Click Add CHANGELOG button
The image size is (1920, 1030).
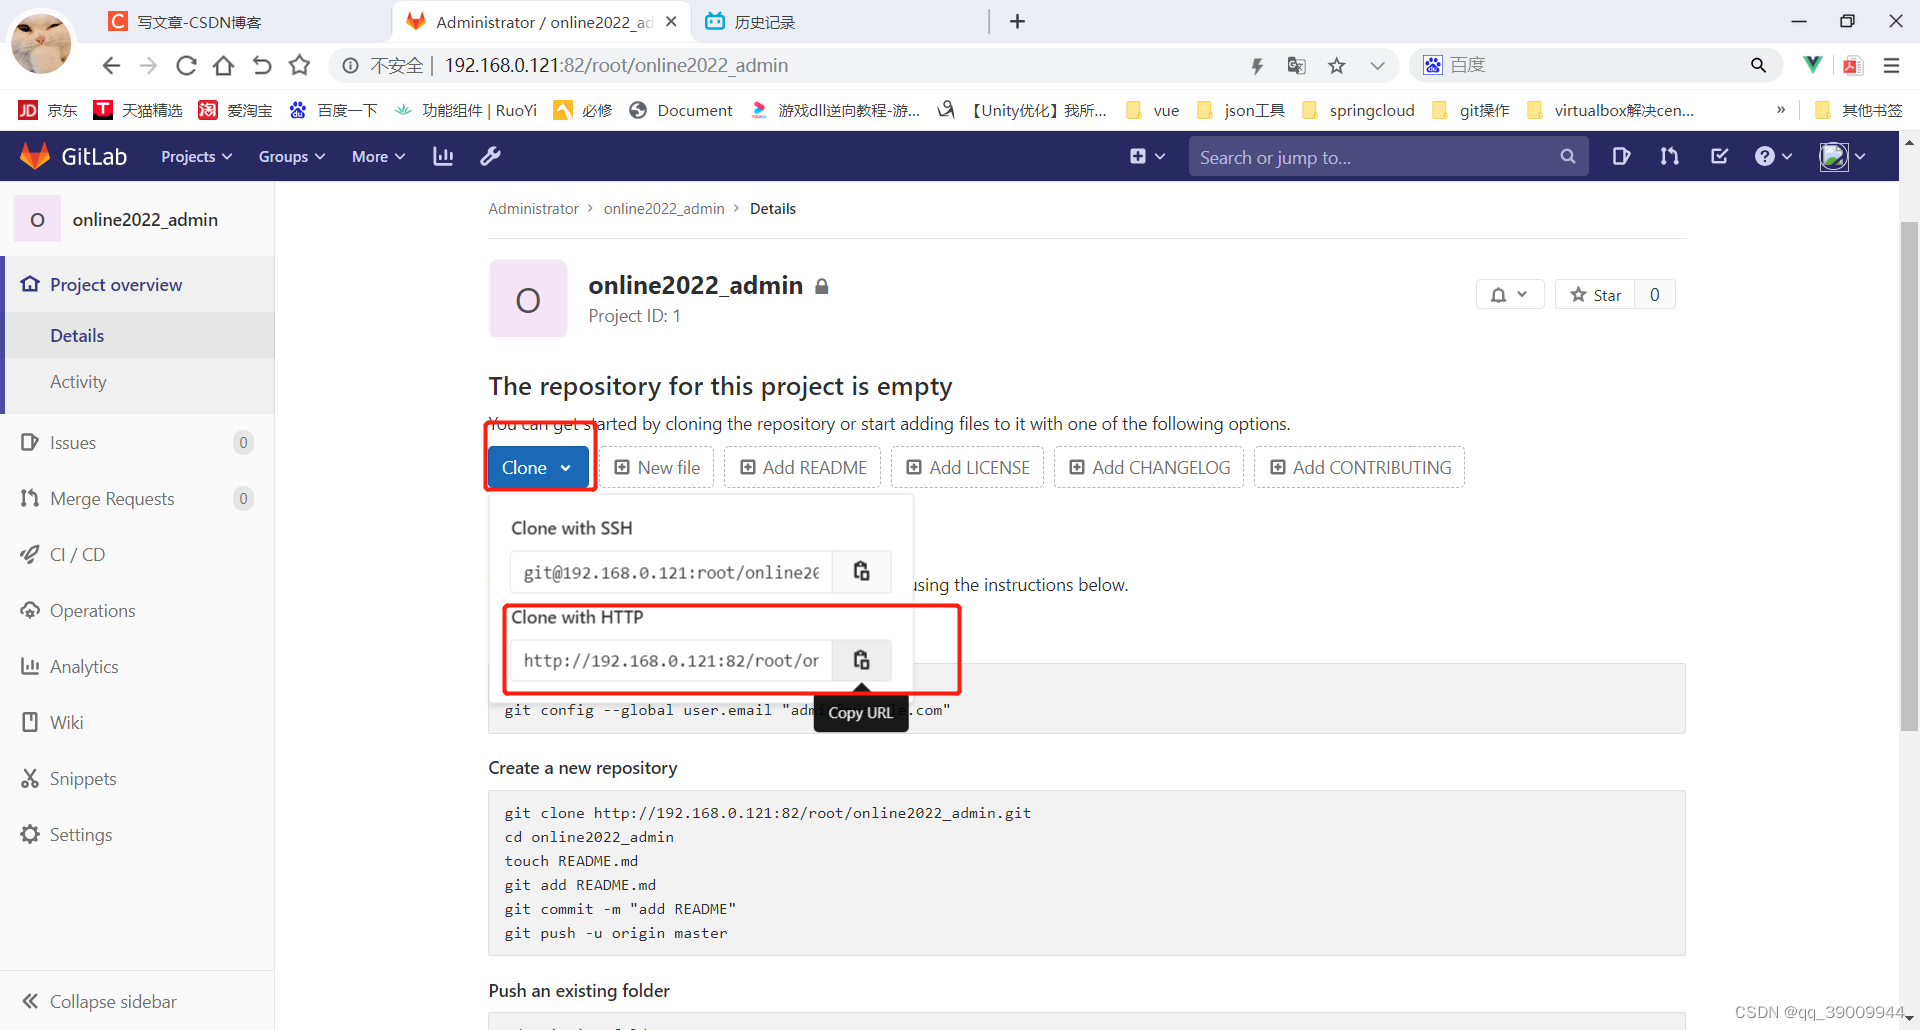pos(1149,467)
